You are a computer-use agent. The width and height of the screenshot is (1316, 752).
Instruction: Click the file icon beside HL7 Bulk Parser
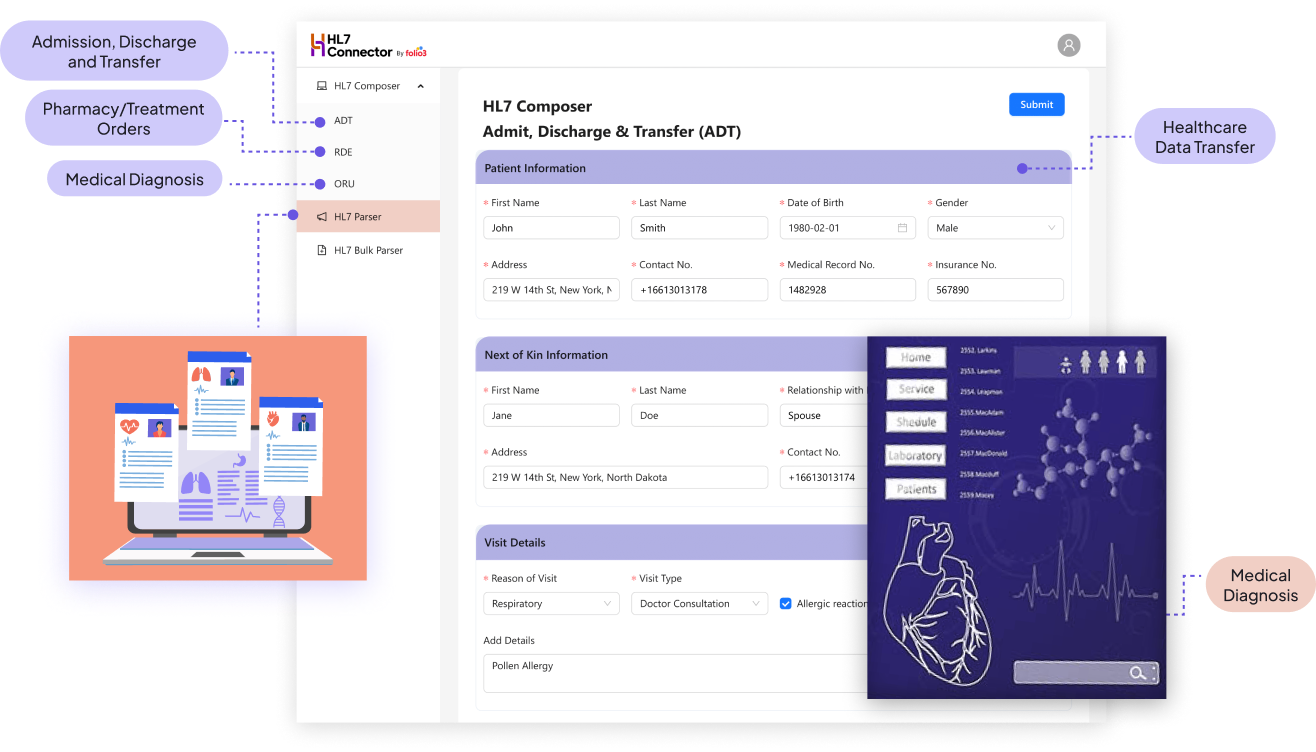click(x=322, y=250)
